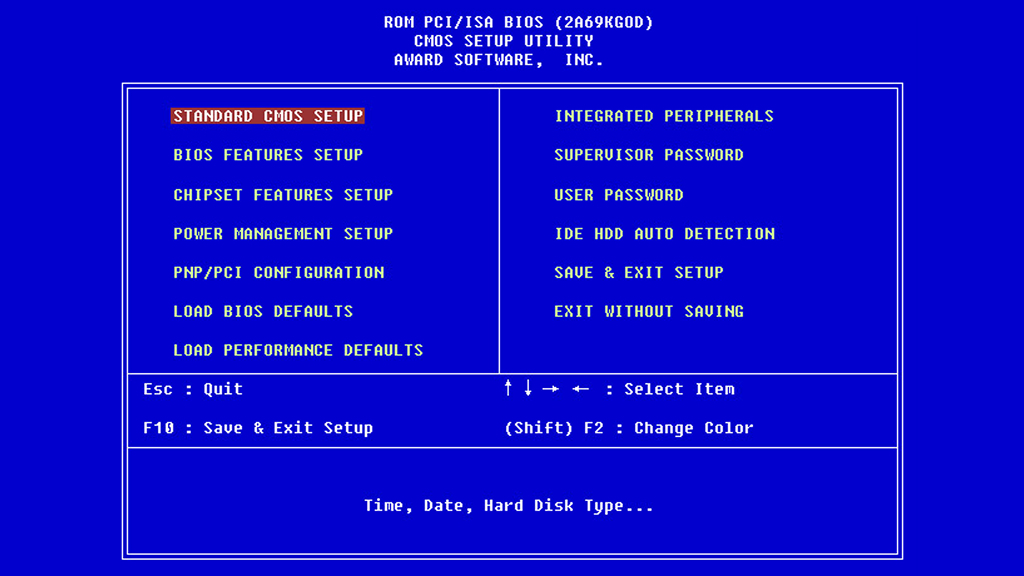The height and width of the screenshot is (576, 1024).
Task: Enter Power Management Setup
Action: [283, 233]
